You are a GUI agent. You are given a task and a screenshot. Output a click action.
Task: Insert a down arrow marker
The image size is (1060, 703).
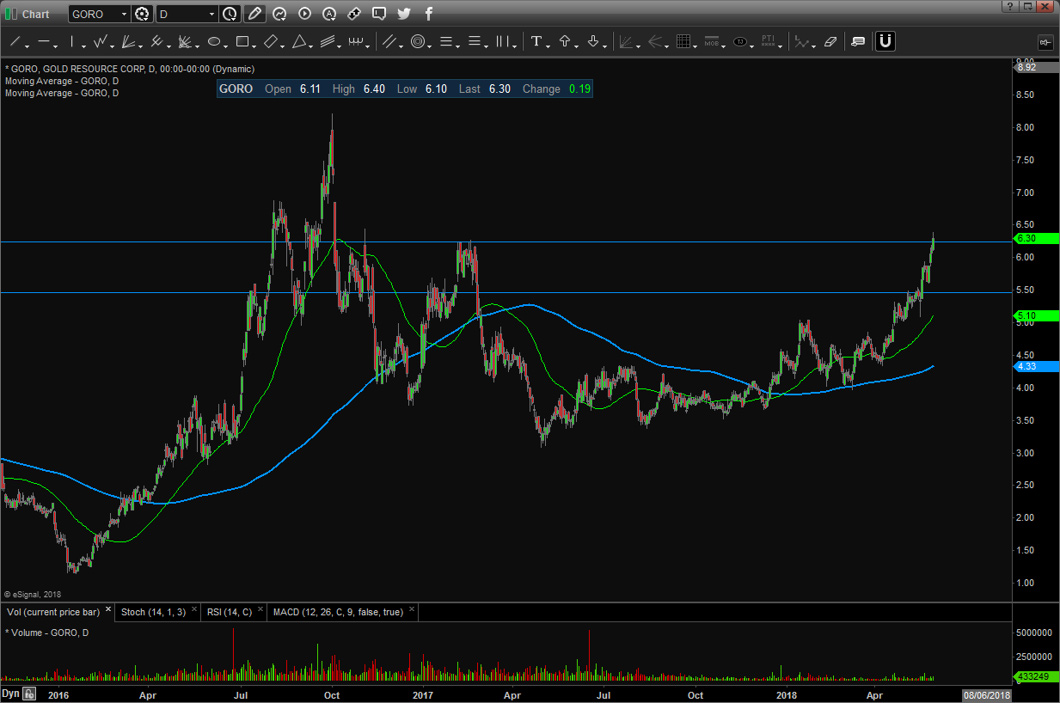click(593, 42)
